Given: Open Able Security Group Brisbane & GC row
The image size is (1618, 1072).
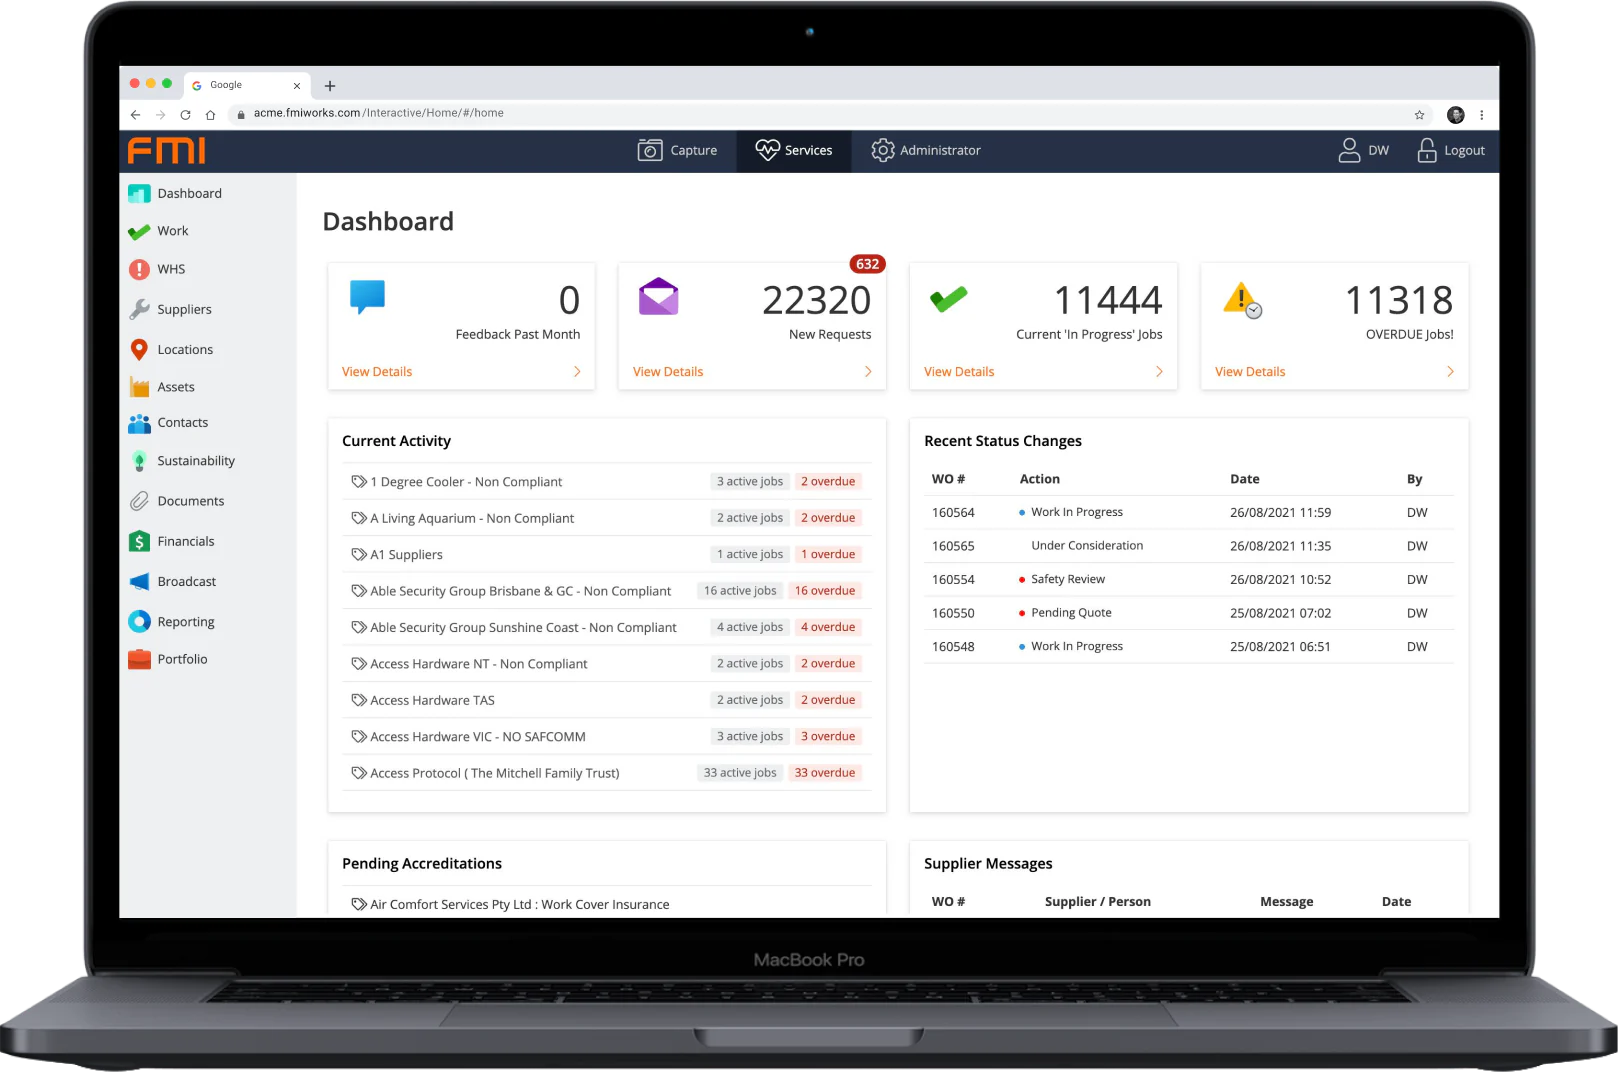Looking at the screenshot, I should [607, 591].
